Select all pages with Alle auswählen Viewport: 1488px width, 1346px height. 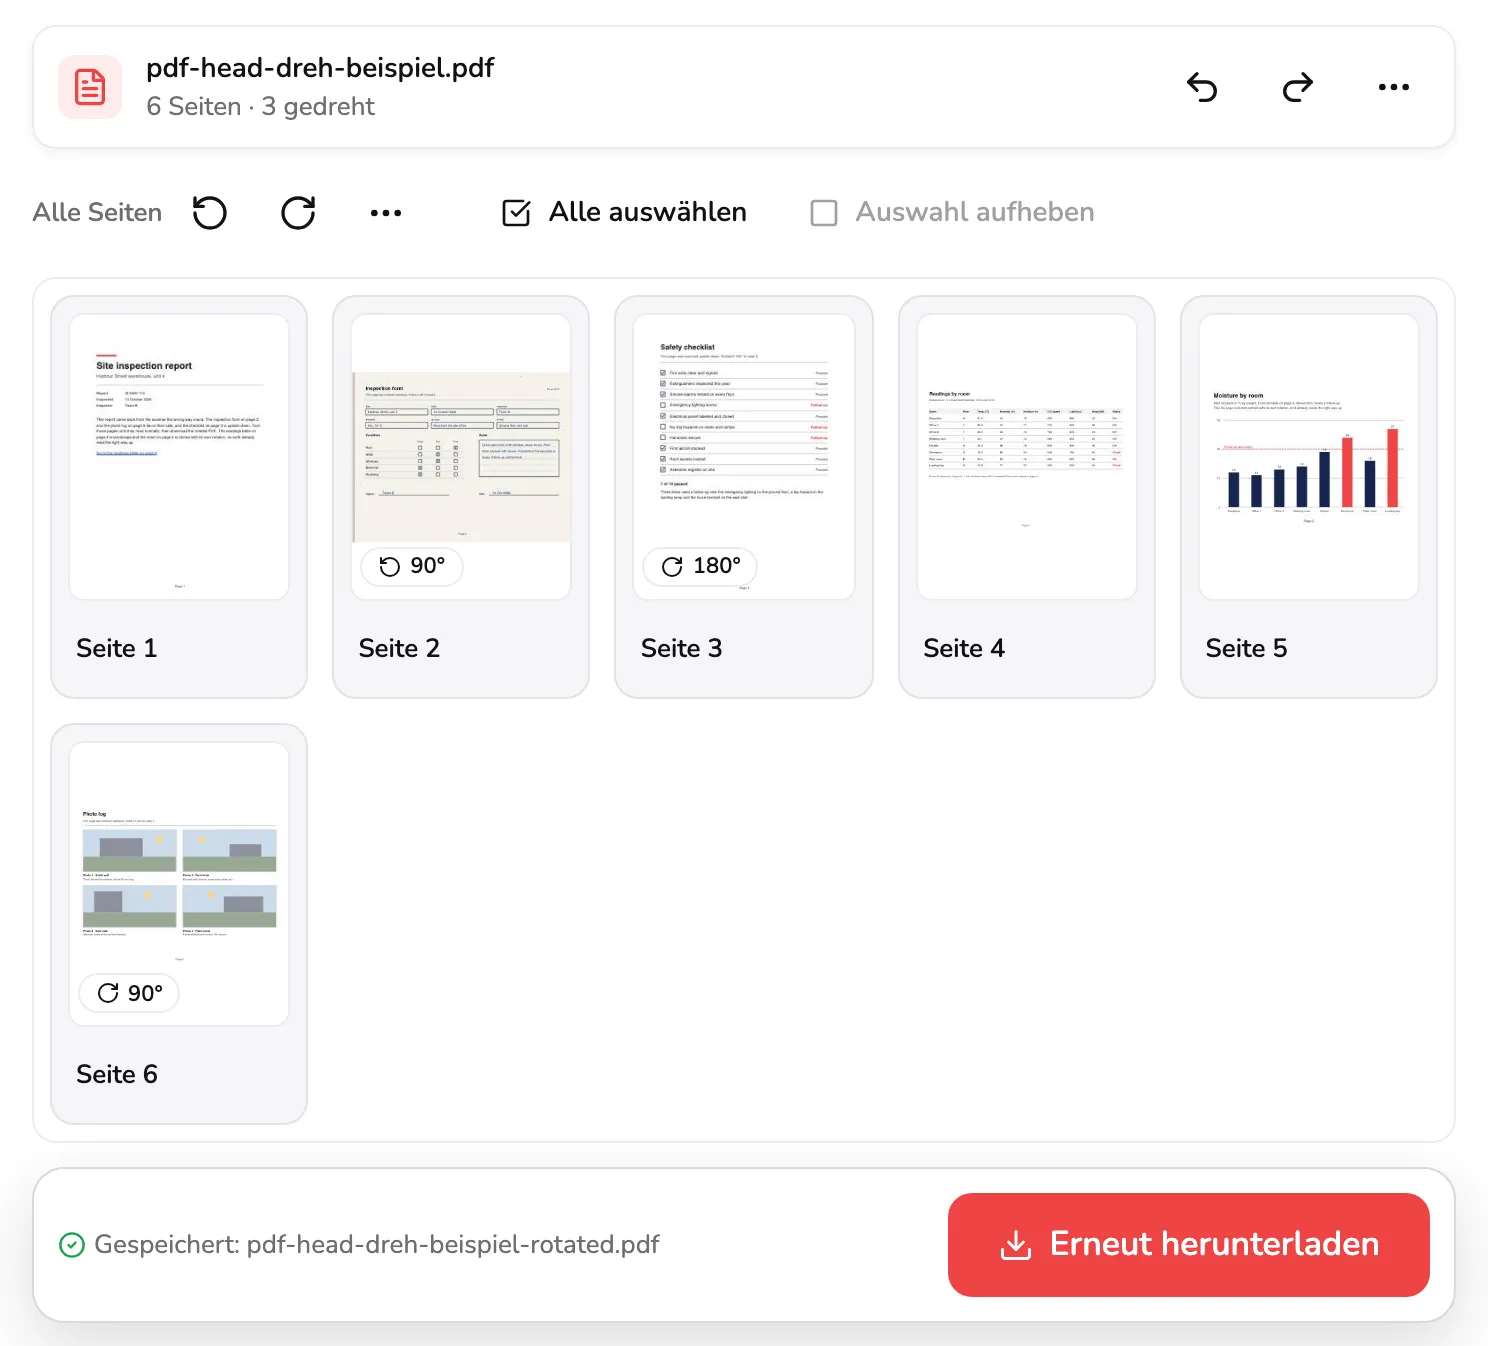coord(624,212)
